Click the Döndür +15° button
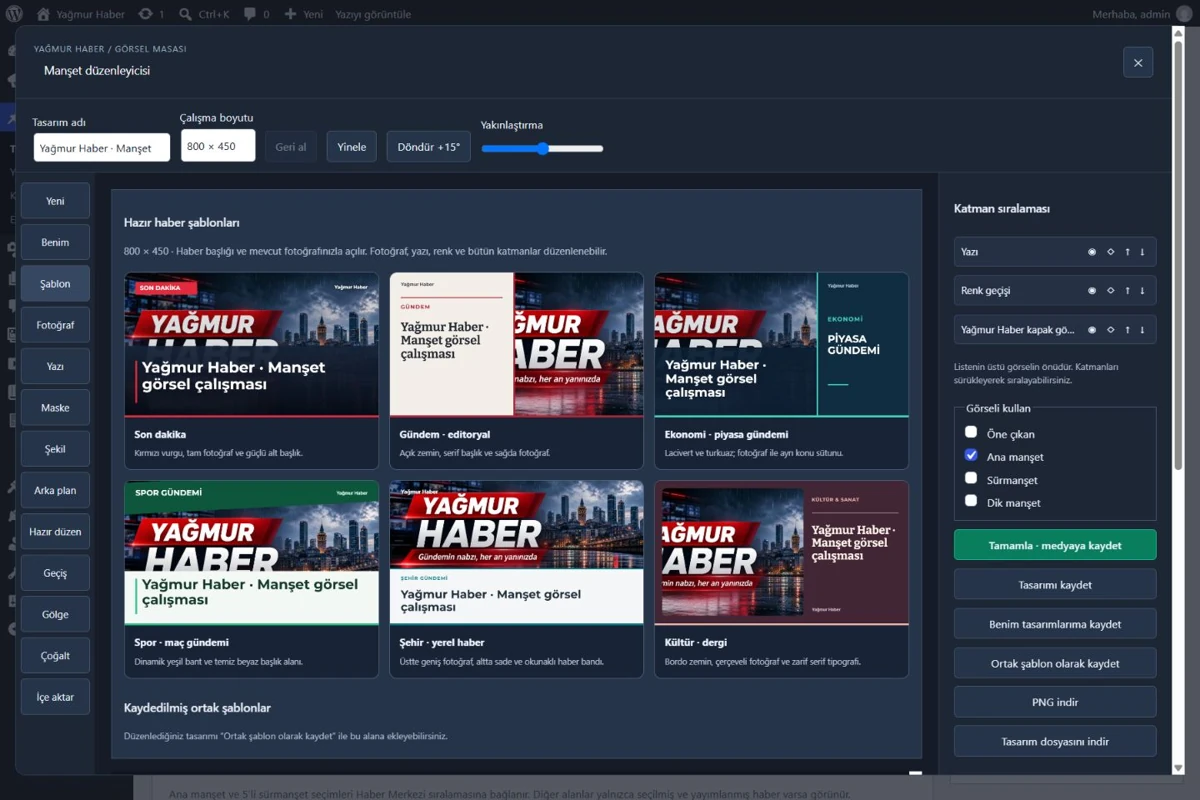The image size is (1200, 800). pos(429,147)
